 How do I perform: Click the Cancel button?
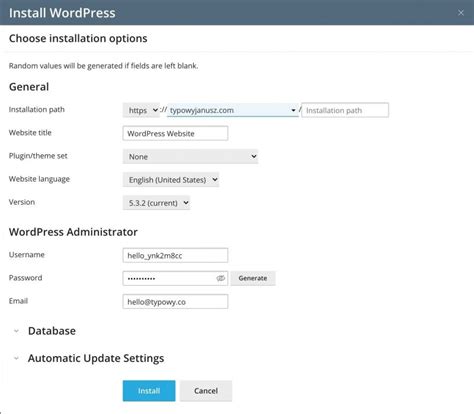click(x=206, y=391)
